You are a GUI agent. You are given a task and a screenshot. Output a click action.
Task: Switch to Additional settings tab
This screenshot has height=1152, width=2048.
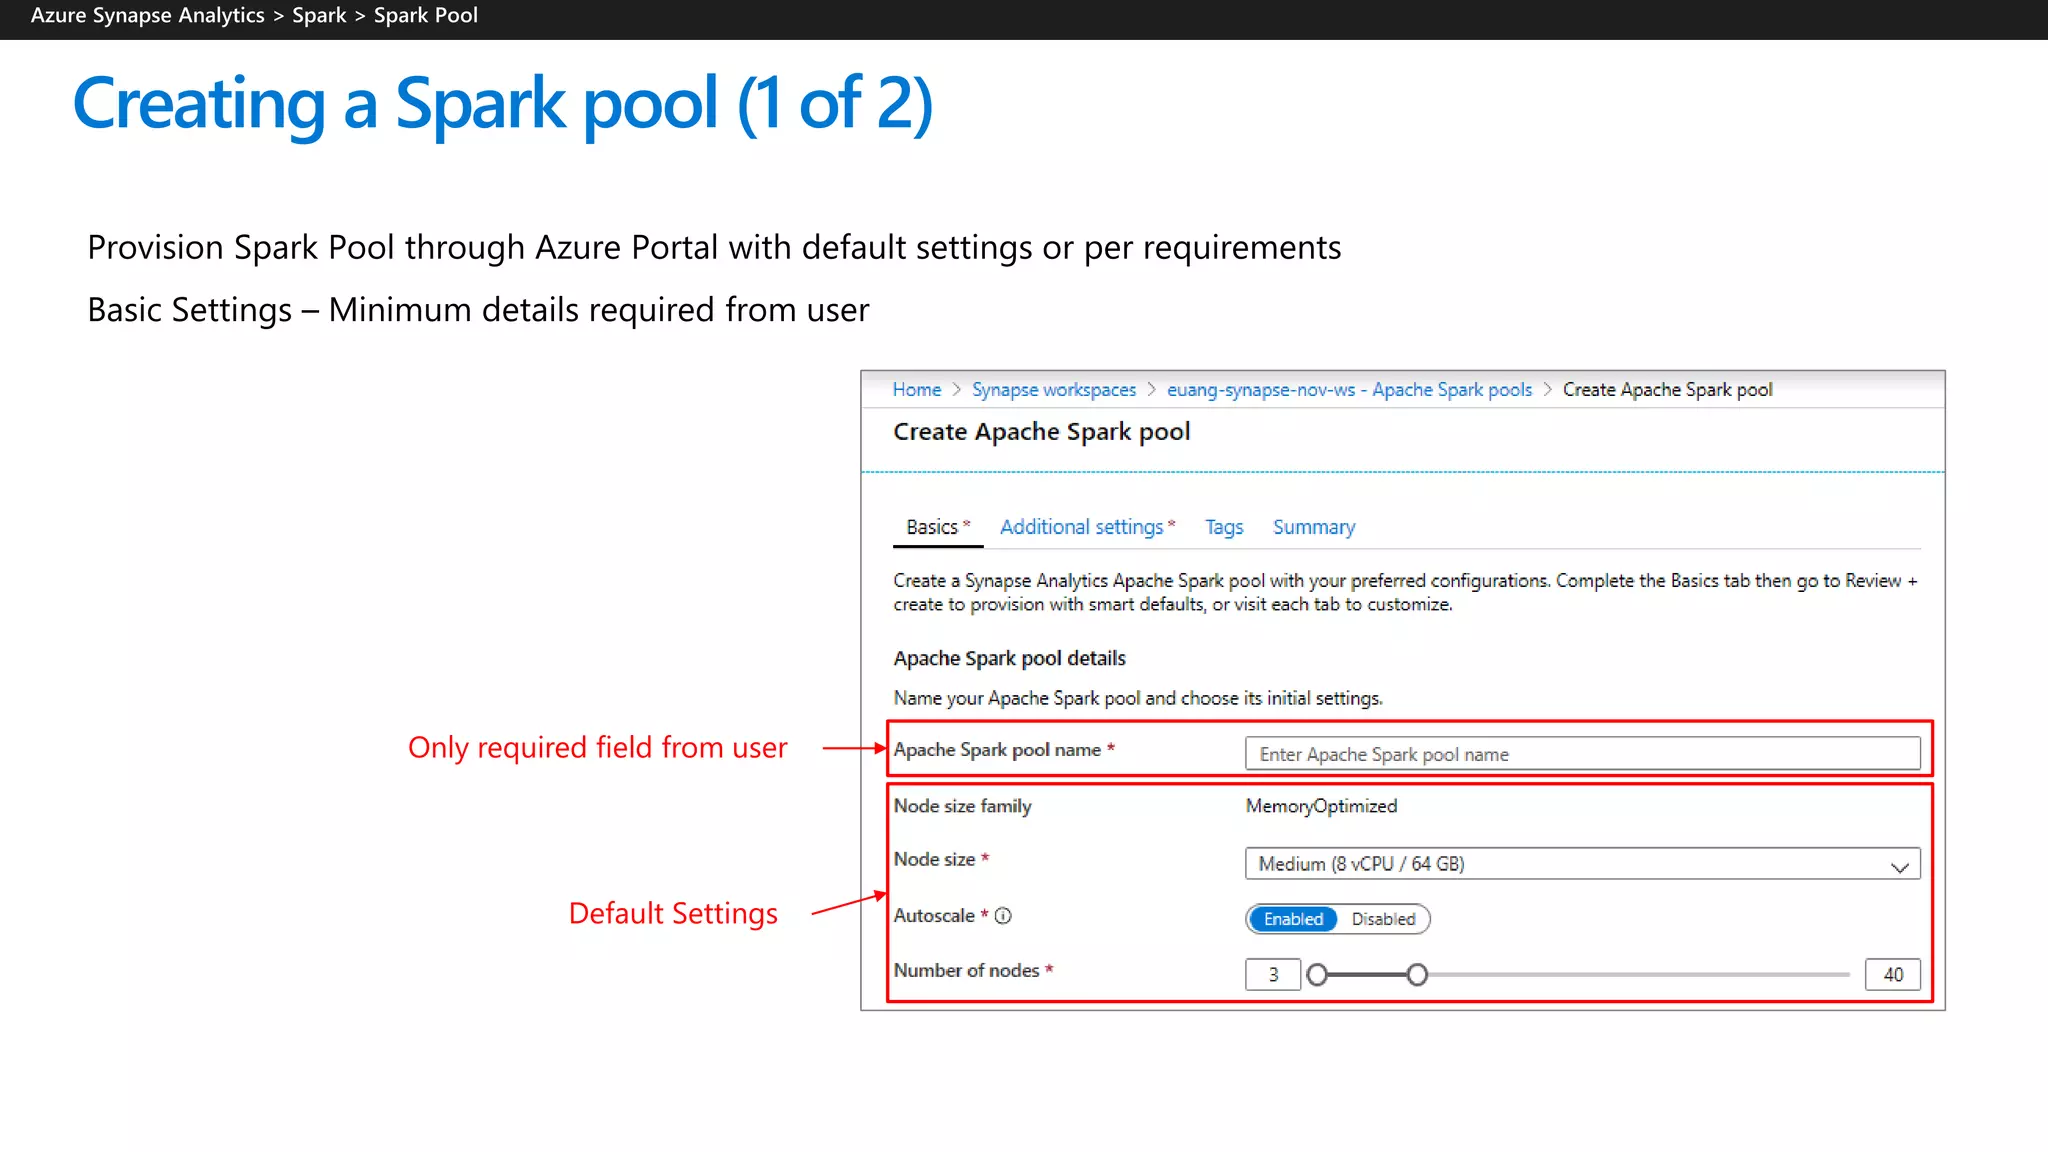pos(1087,527)
